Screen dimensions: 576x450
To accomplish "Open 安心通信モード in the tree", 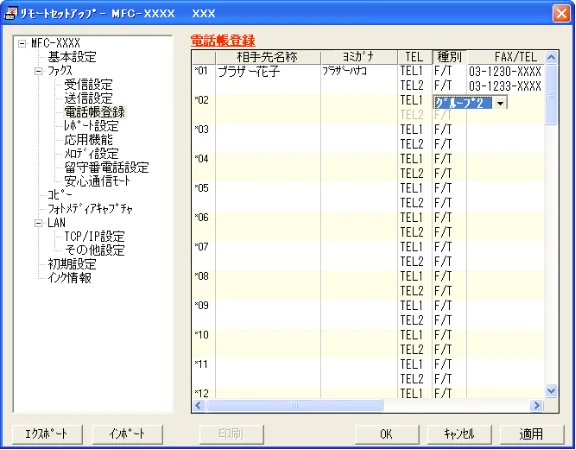I will point(97,181).
